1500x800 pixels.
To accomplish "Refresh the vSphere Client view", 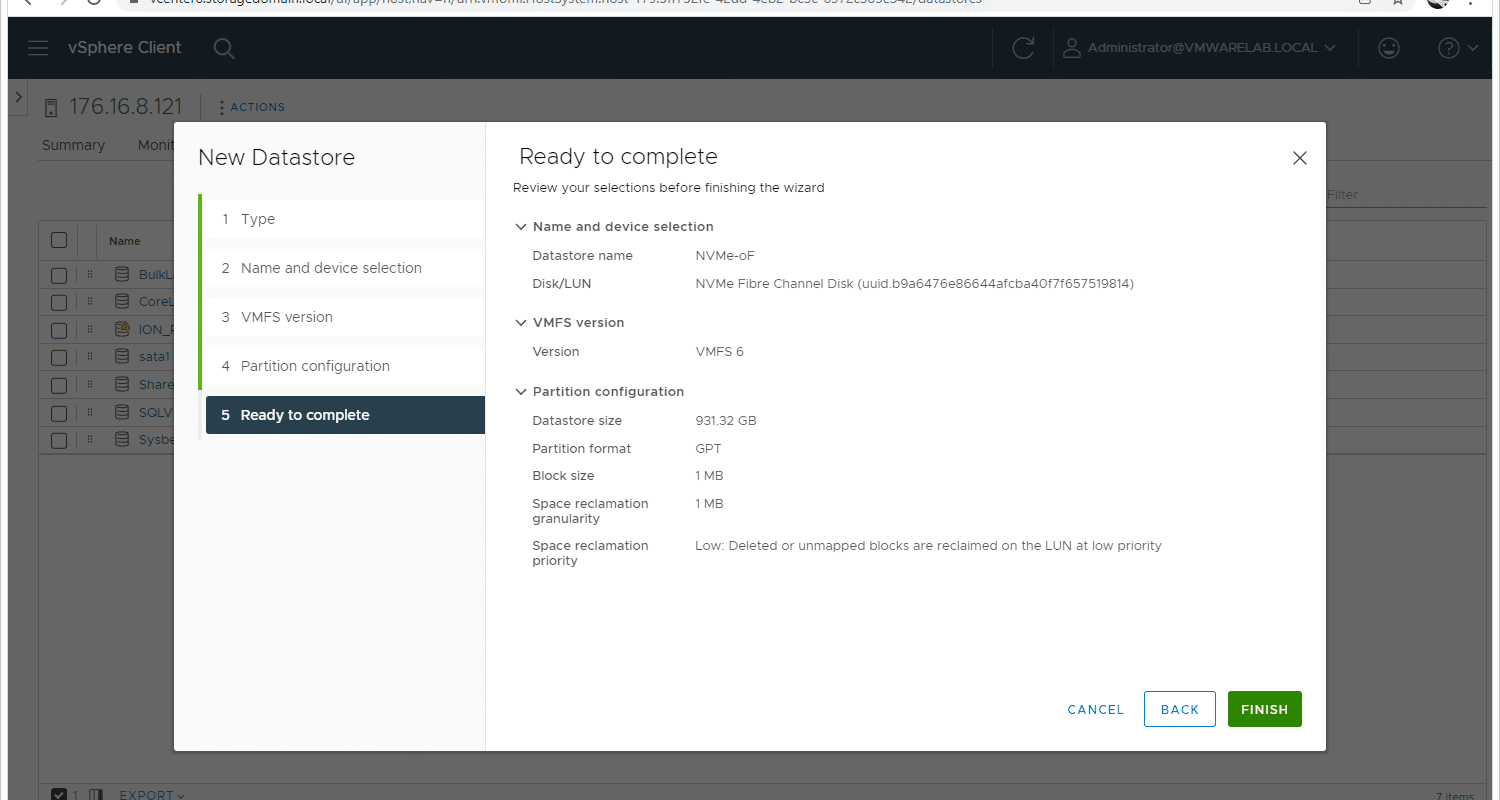I will tap(1023, 48).
